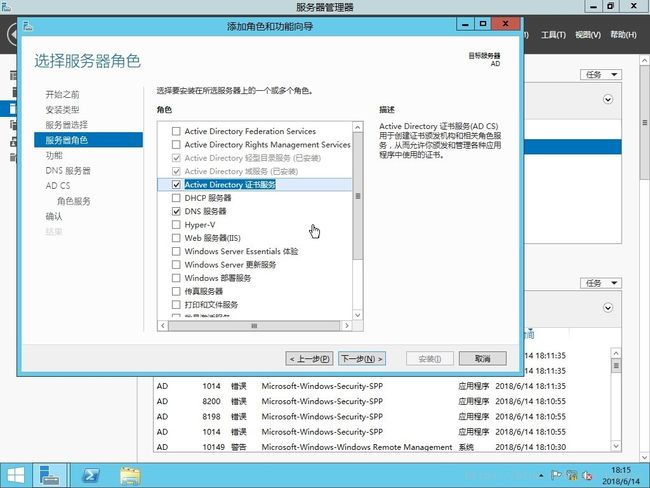Click the volume tray icon

587,476
